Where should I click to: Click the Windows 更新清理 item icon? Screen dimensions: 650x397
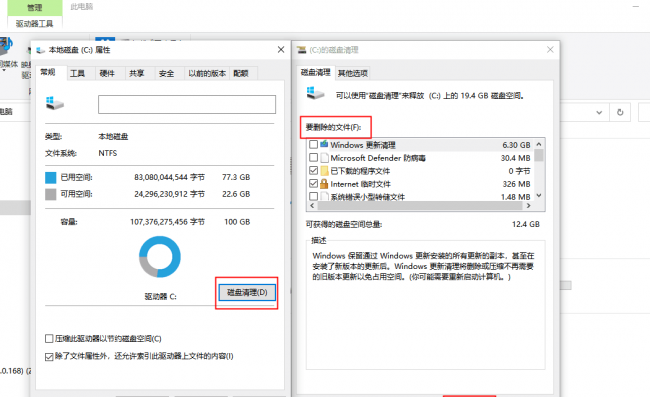[324, 144]
